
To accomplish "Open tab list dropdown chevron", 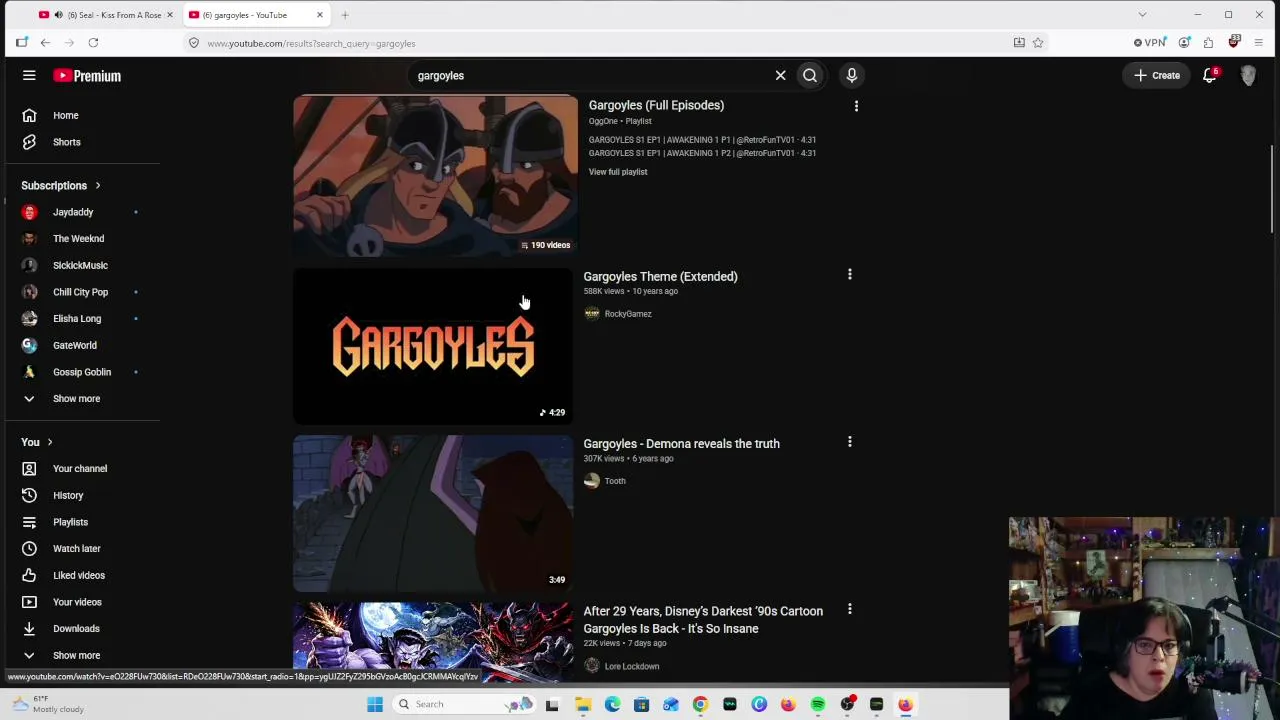I will click(x=1142, y=15).
